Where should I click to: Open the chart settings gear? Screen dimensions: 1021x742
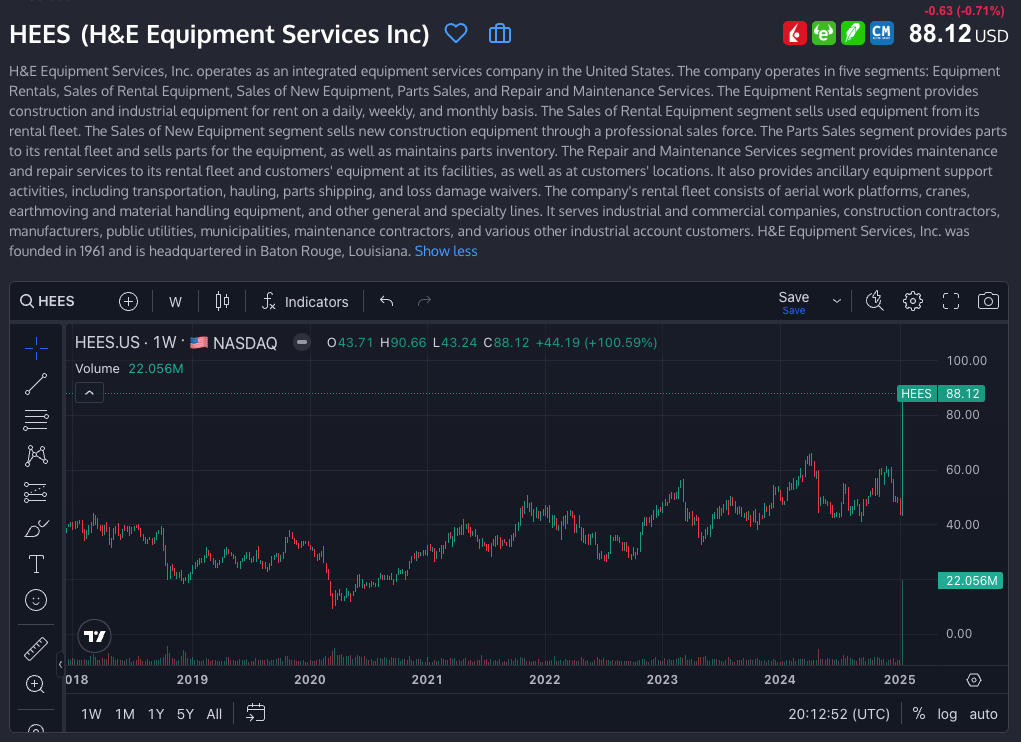913,301
